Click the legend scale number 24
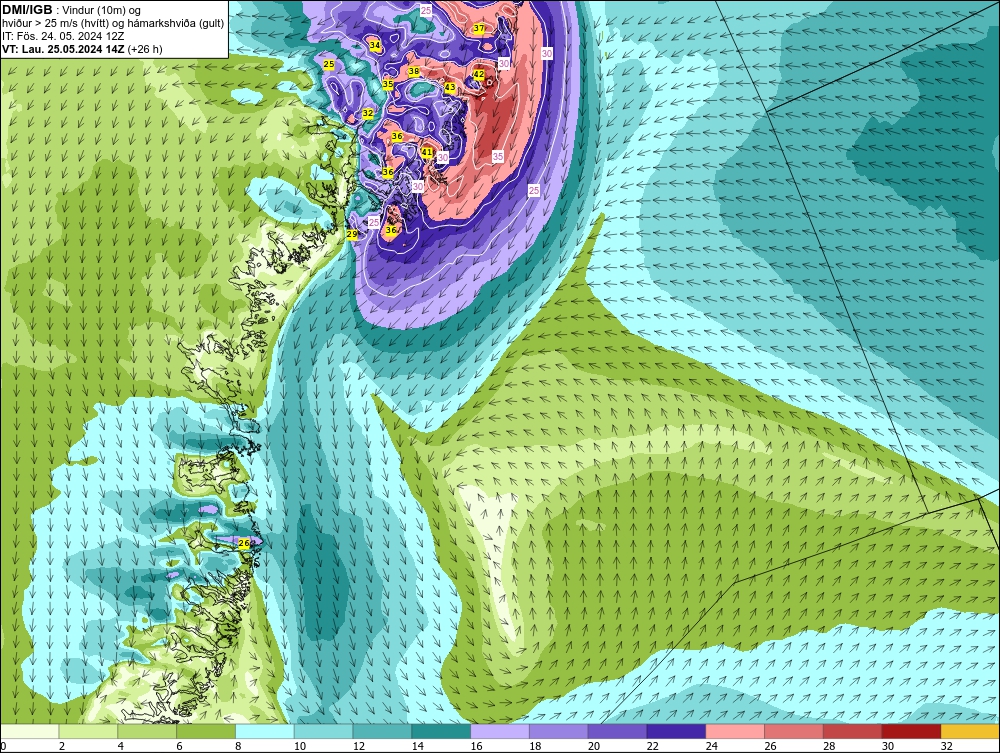The image size is (1000, 753). point(711,746)
